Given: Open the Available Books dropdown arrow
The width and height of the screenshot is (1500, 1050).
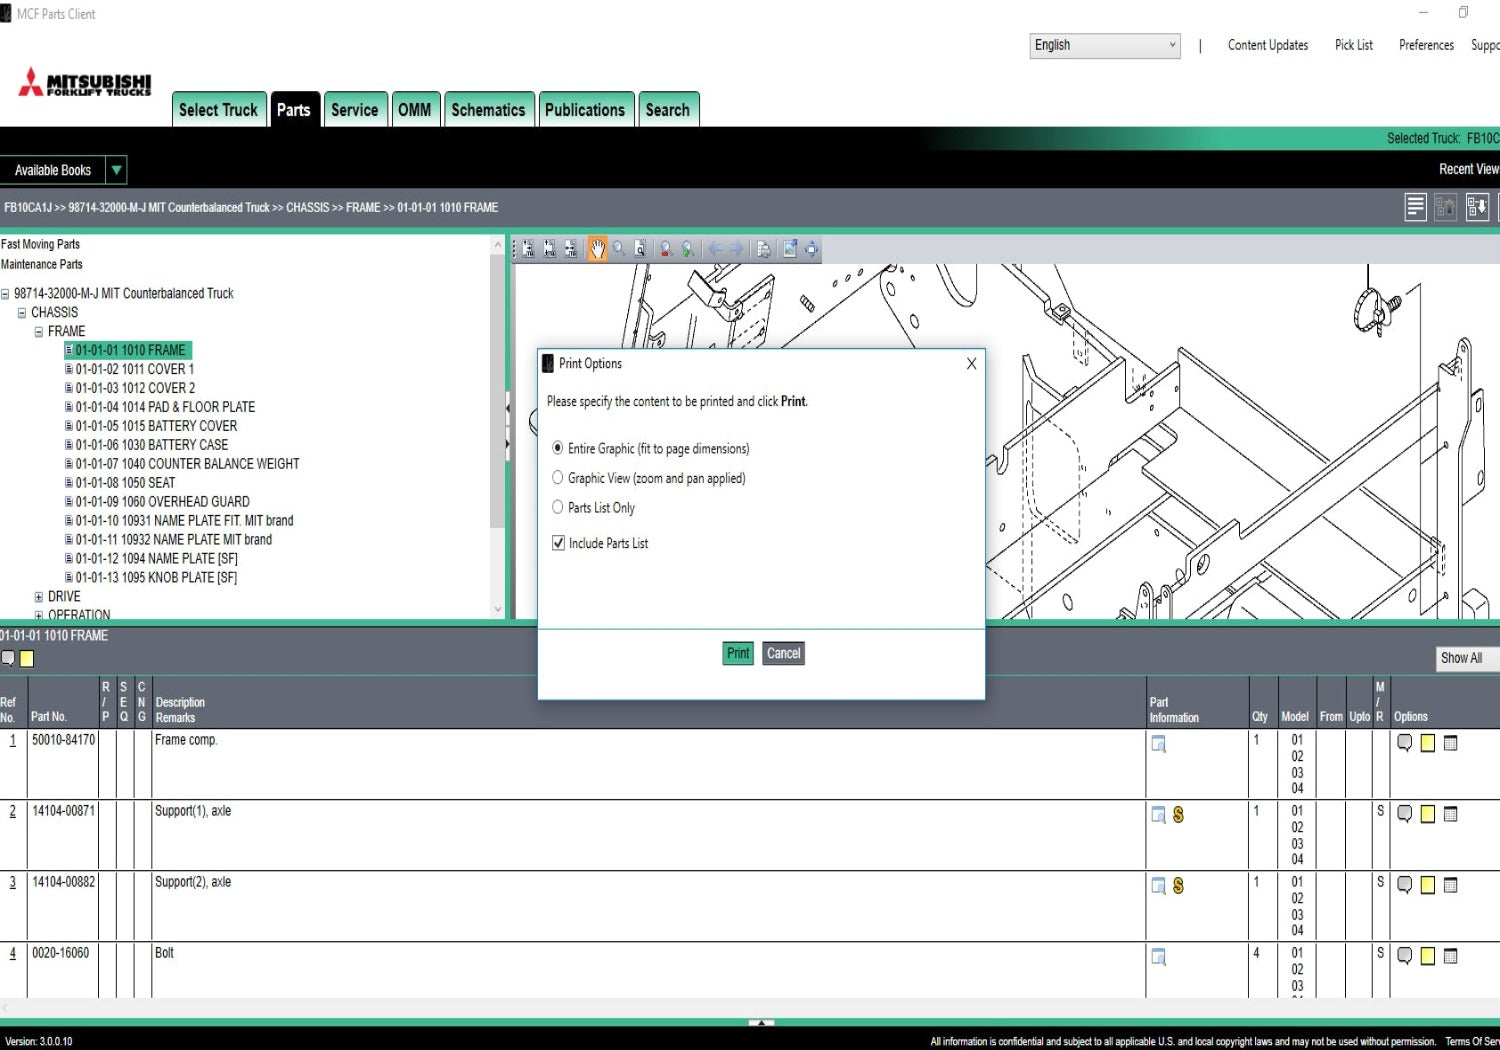Looking at the screenshot, I should (116, 170).
